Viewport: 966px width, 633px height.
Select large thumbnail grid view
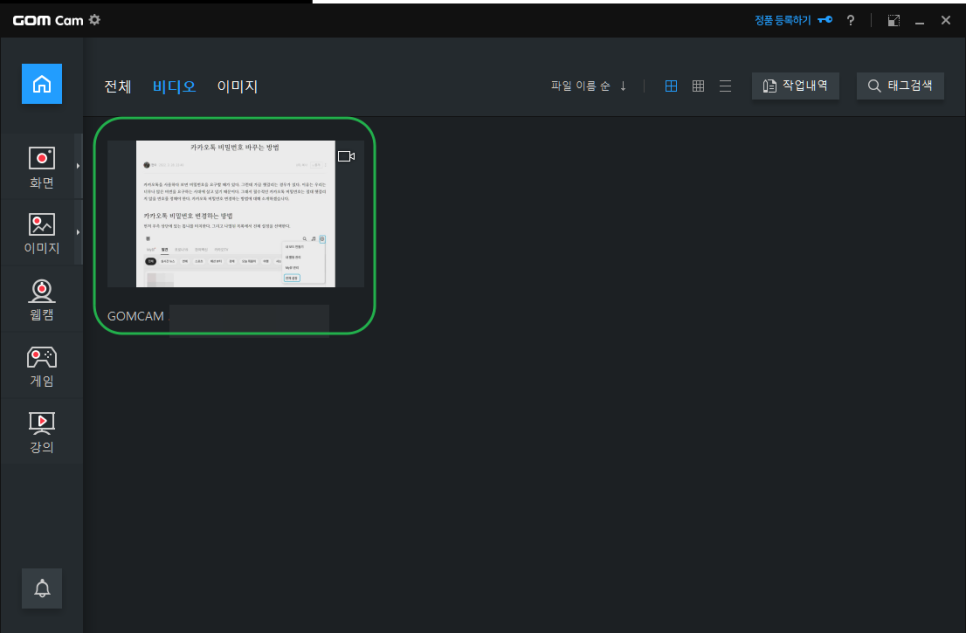click(671, 86)
